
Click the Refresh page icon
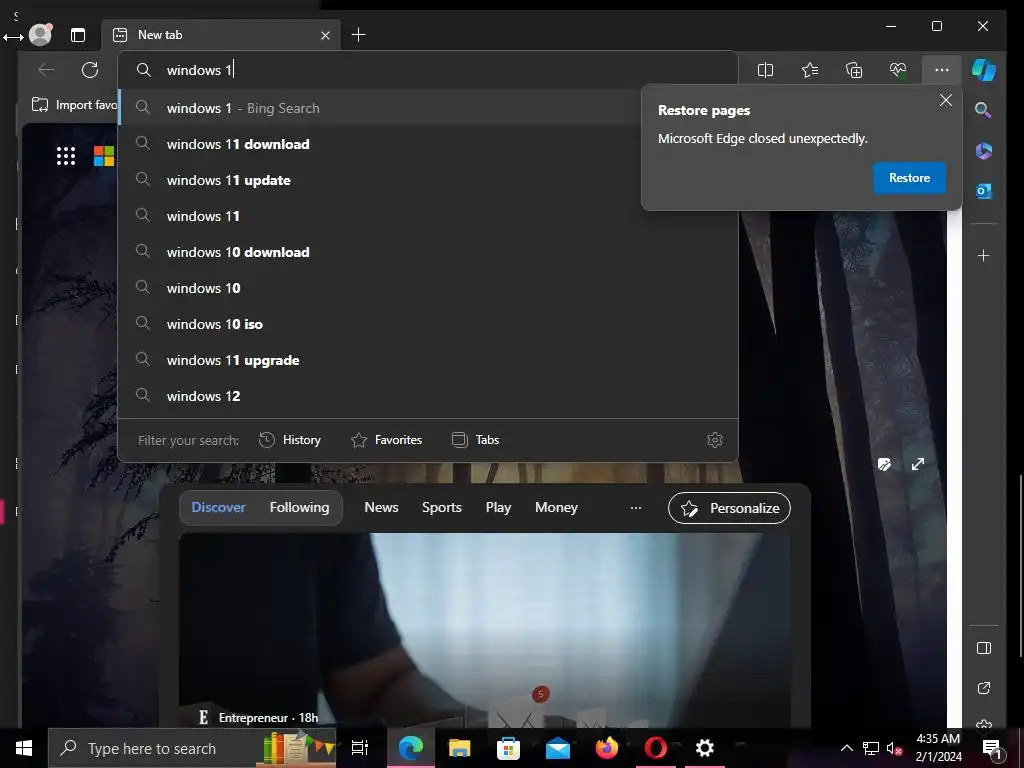90,70
